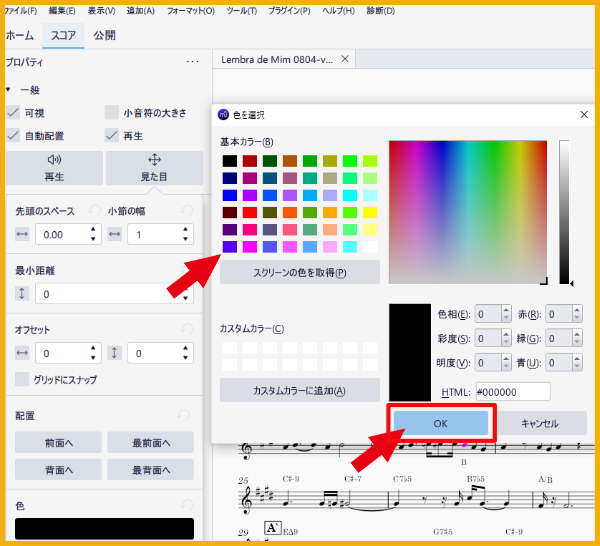Reset 小節の幅 value
This screenshot has height=546, width=600.
[x=187, y=211]
